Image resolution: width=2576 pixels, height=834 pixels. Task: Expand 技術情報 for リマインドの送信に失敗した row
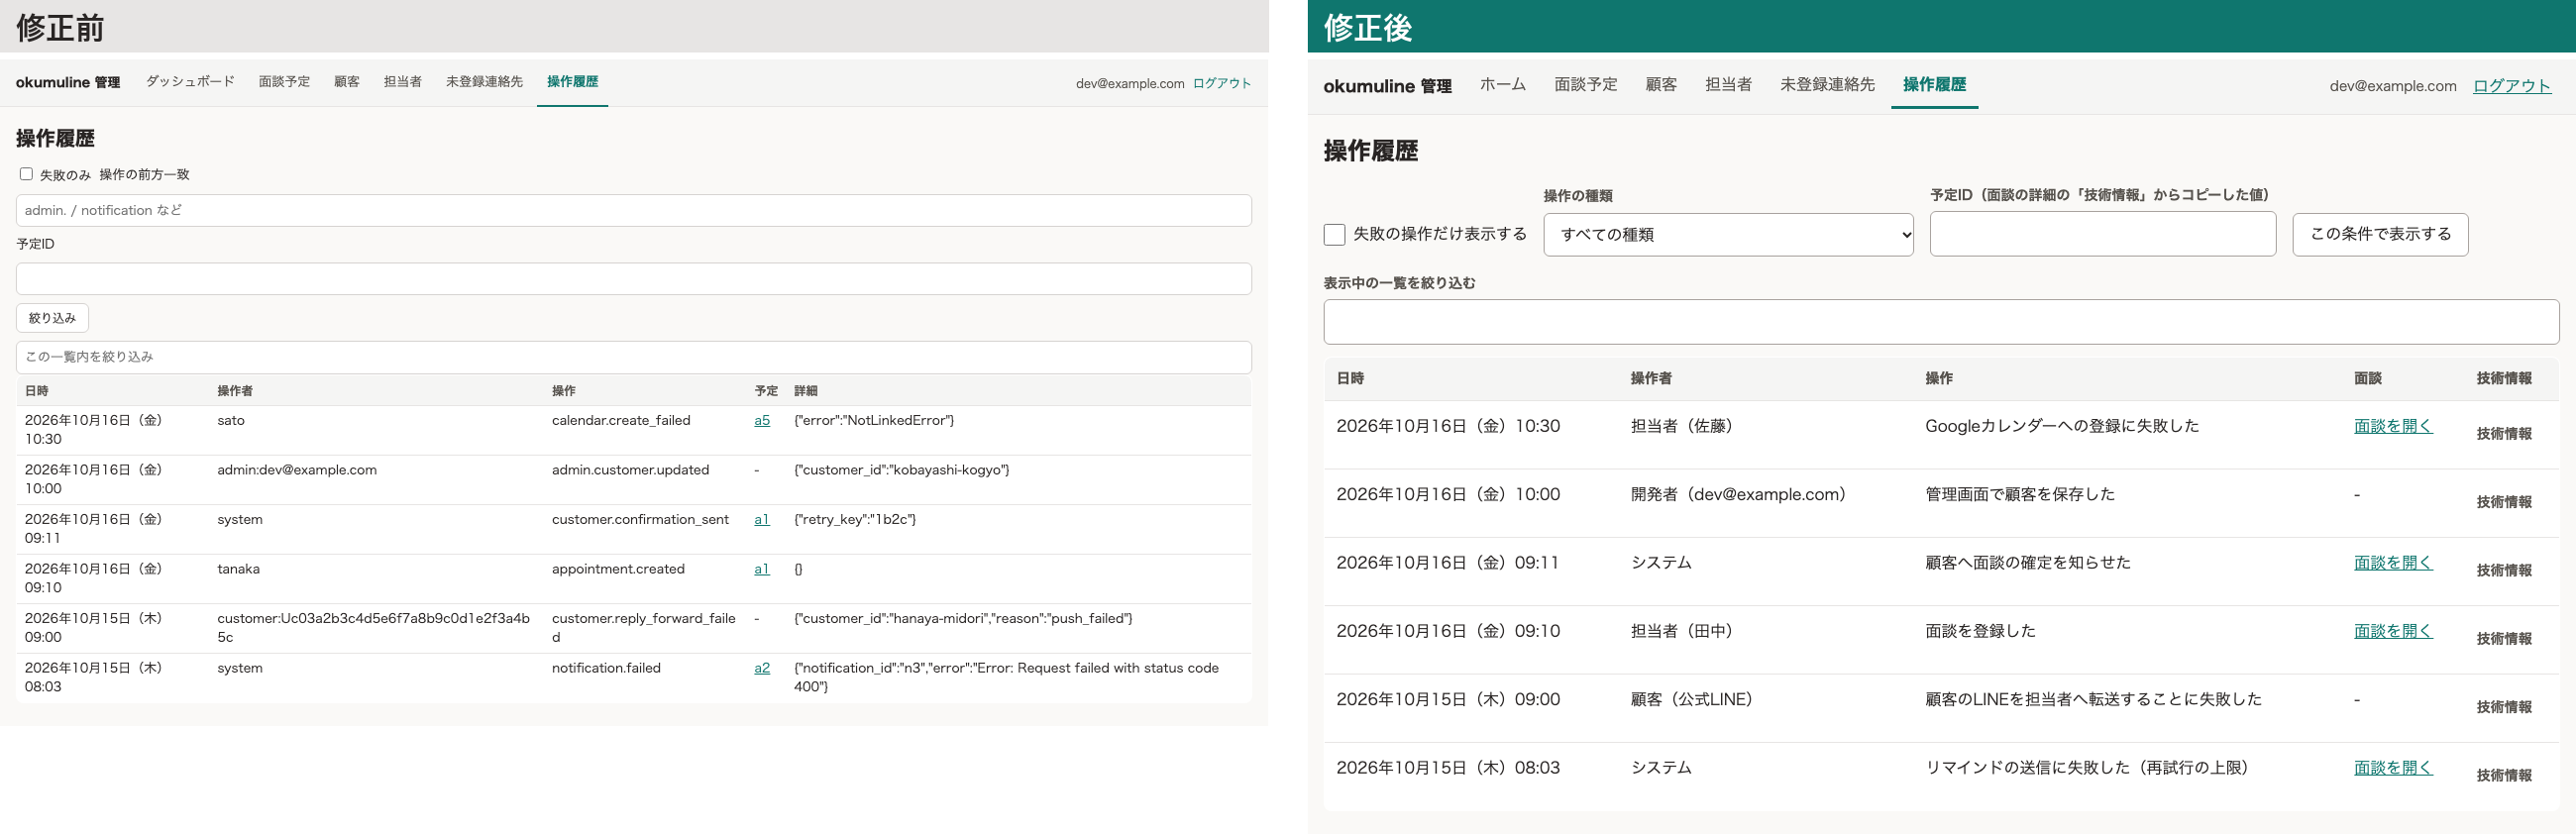(2504, 775)
